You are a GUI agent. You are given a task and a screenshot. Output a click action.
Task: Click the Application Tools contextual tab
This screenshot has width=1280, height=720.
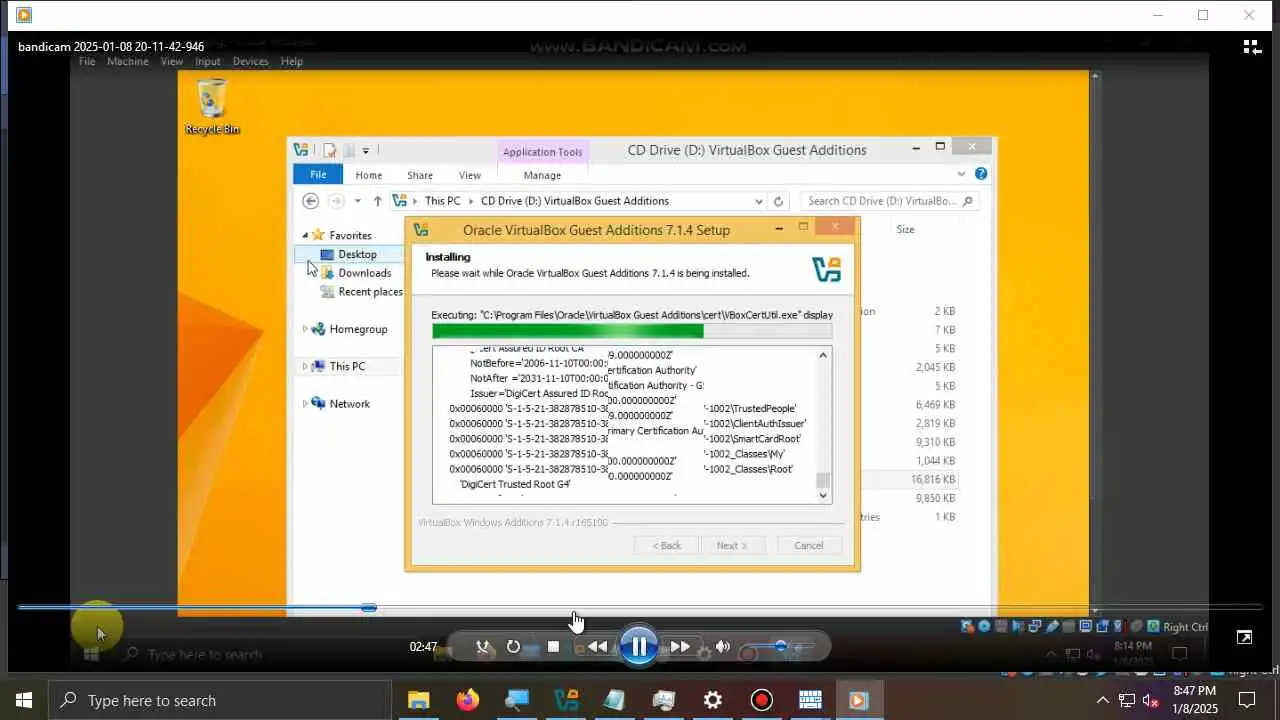pyautogui.click(x=542, y=152)
